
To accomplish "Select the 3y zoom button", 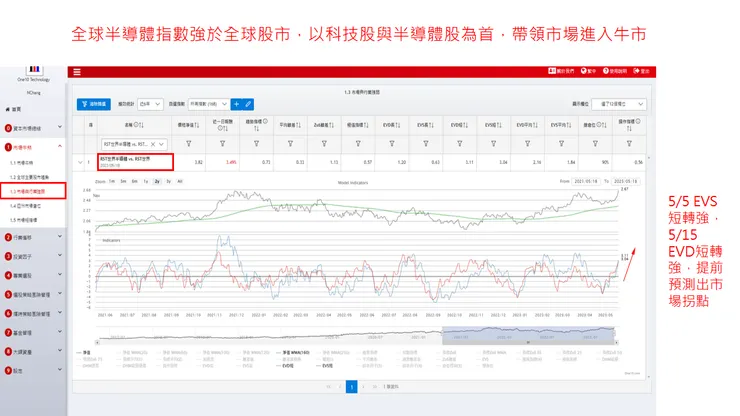I will 168,181.
